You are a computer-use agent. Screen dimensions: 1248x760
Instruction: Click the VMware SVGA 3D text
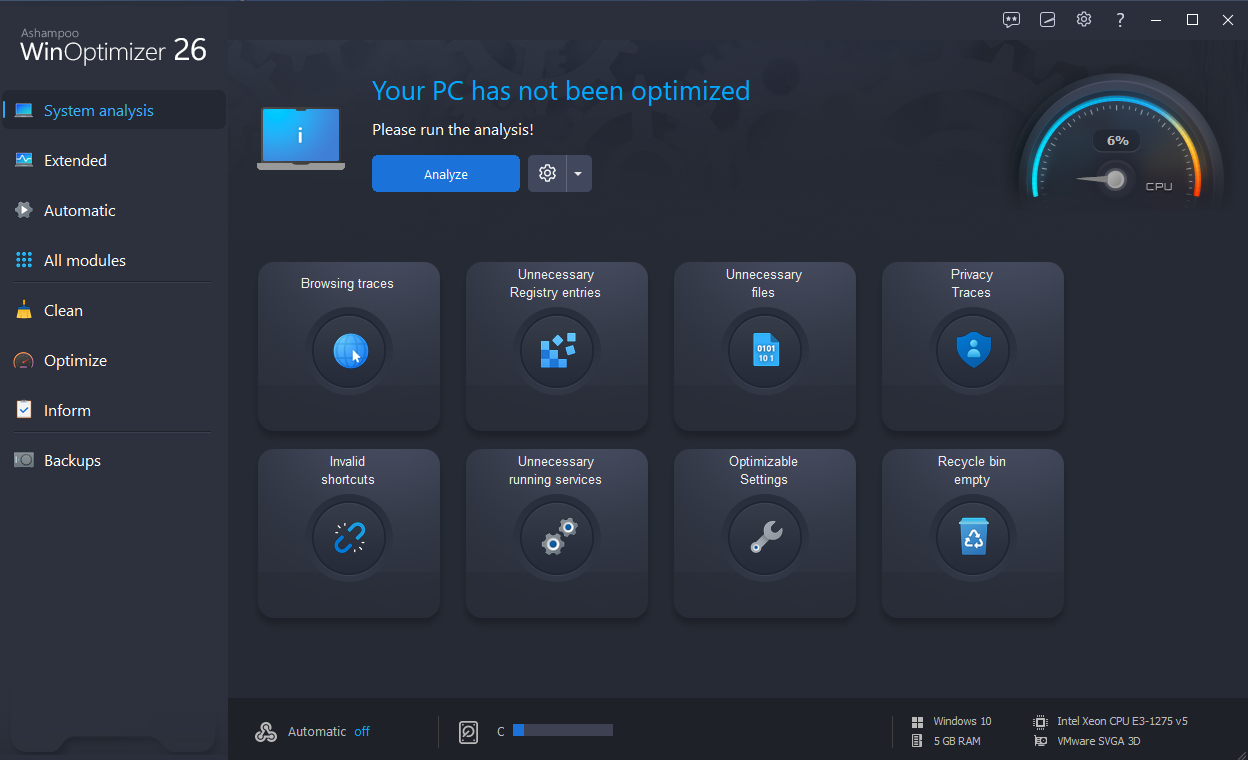(x=1099, y=741)
